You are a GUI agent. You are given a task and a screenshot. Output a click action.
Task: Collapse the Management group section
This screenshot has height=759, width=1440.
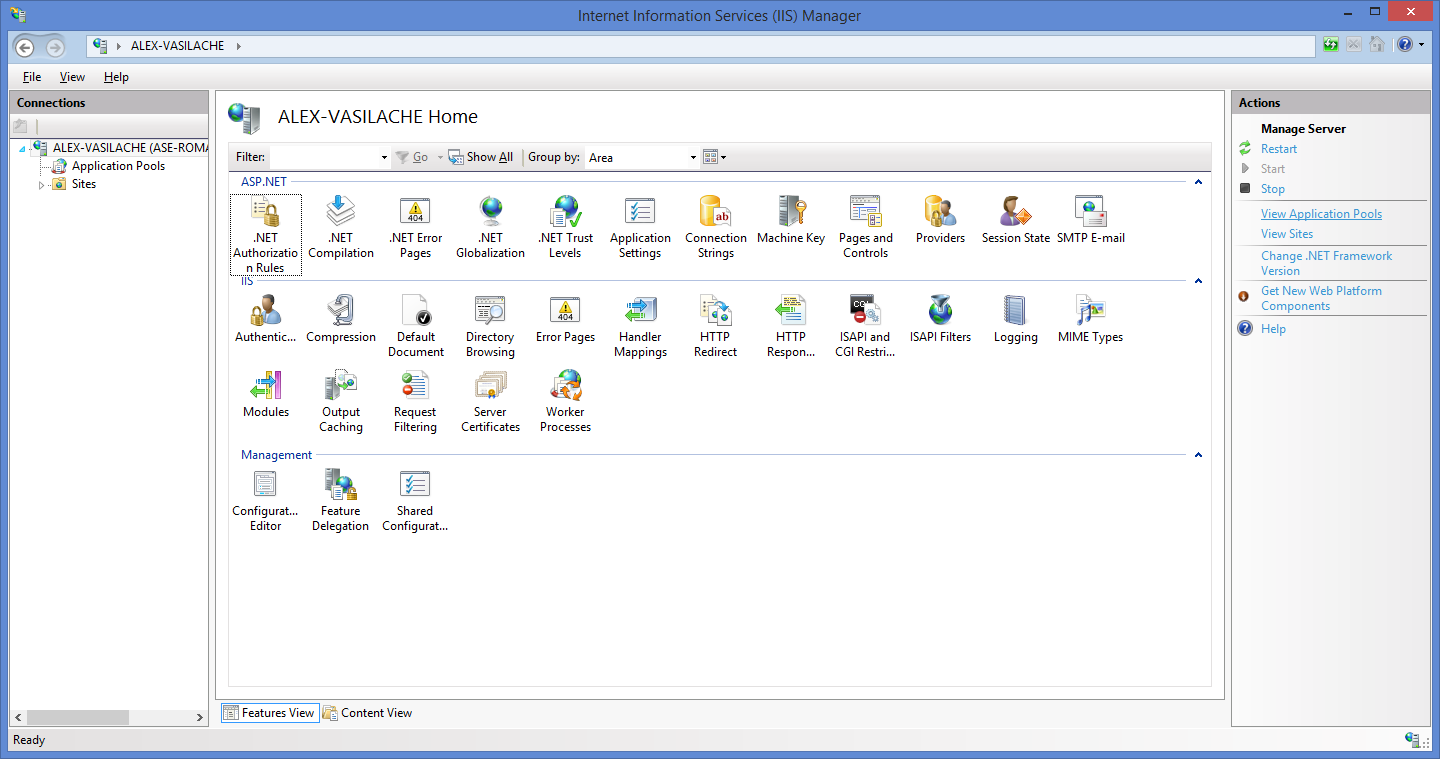tap(1197, 455)
